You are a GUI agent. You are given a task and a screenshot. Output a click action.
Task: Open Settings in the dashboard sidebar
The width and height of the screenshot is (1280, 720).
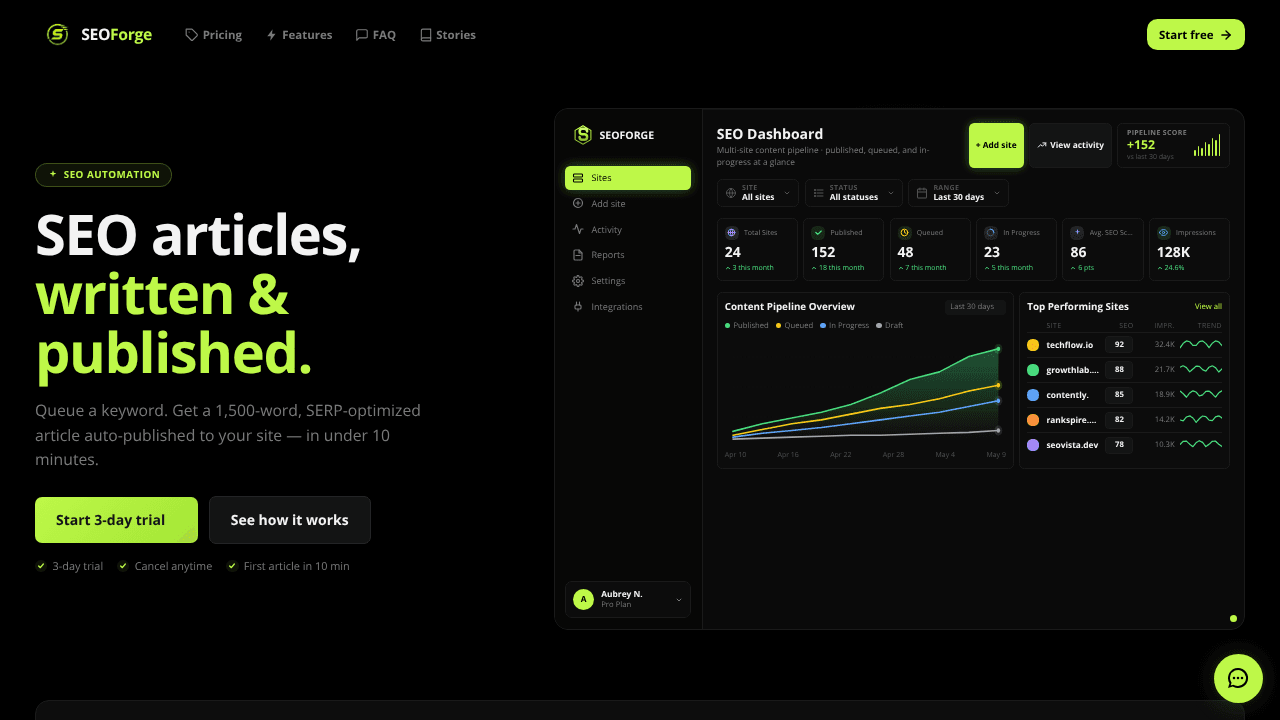coord(628,281)
